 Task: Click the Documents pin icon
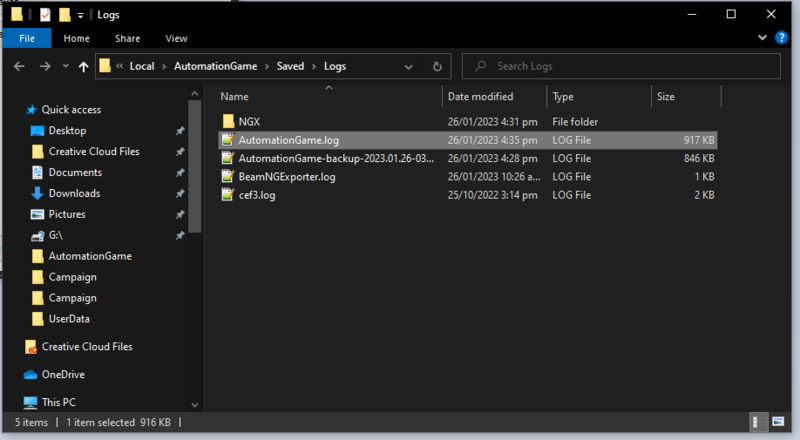pos(180,173)
